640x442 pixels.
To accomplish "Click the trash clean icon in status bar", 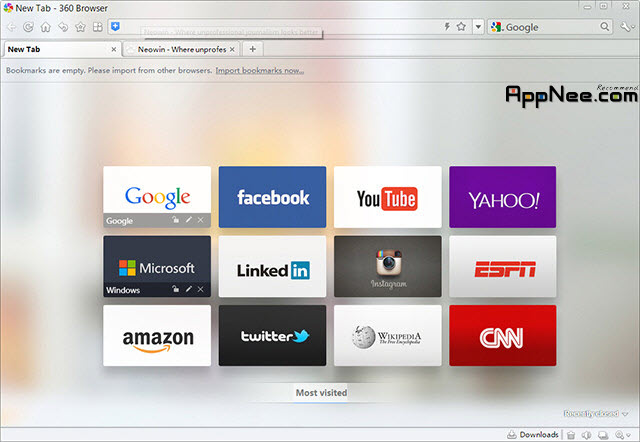I will click(571, 435).
